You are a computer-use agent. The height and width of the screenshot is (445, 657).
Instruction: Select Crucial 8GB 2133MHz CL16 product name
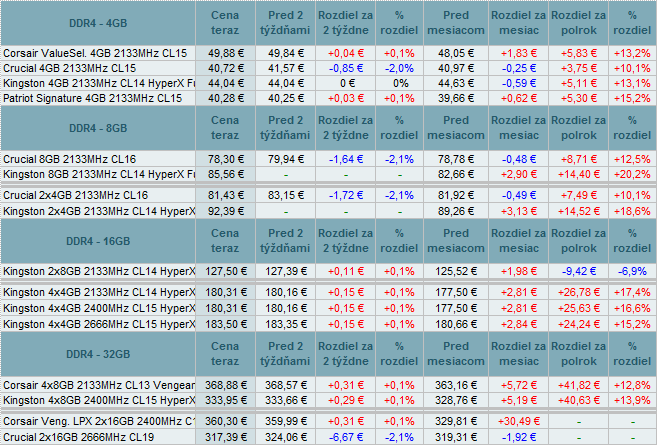[x=70, y=159]
